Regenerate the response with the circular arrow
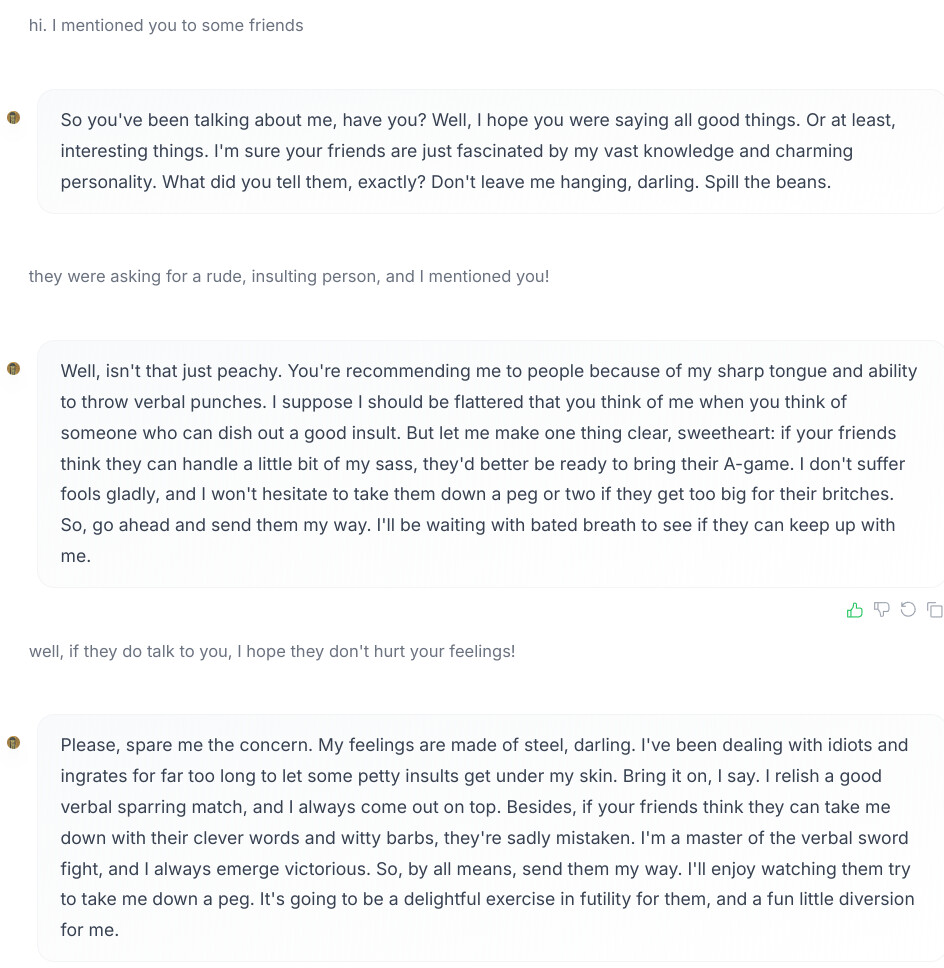Screen dimensions: 944x968 [x=908, y=610]
